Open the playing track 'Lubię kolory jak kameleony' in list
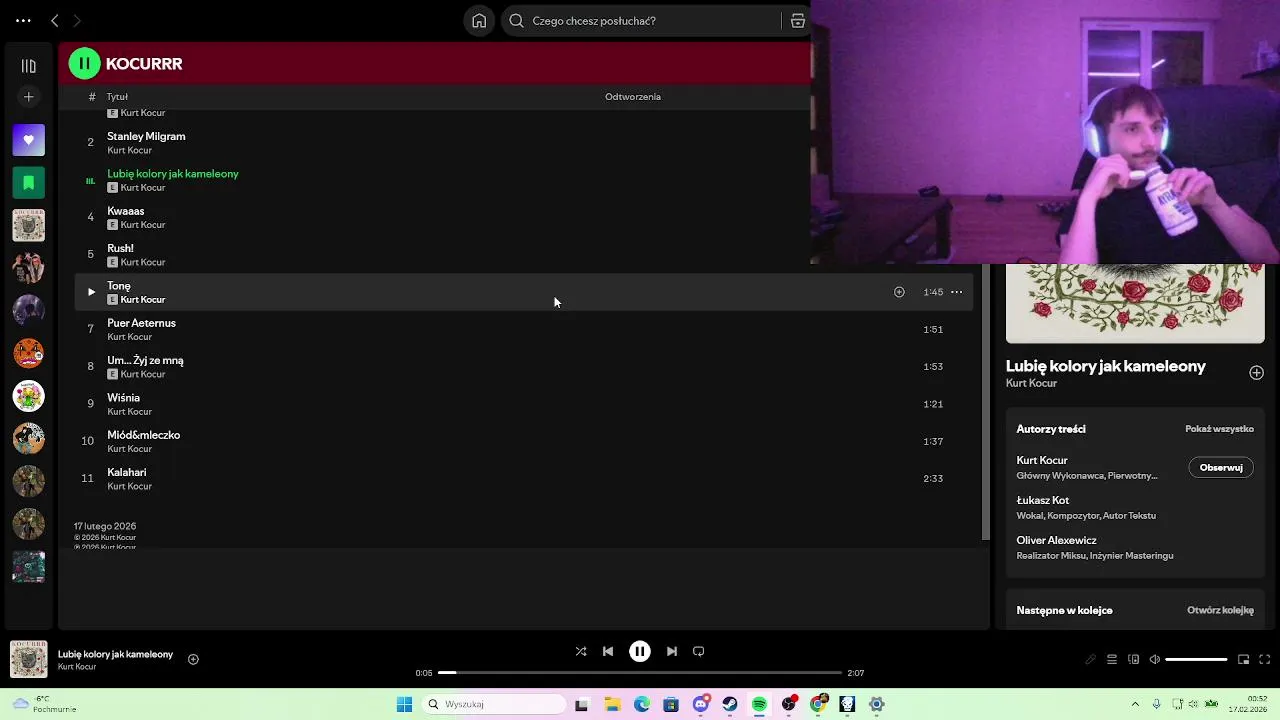Screen dimensions: 1280x720 [x=173, y=174]
